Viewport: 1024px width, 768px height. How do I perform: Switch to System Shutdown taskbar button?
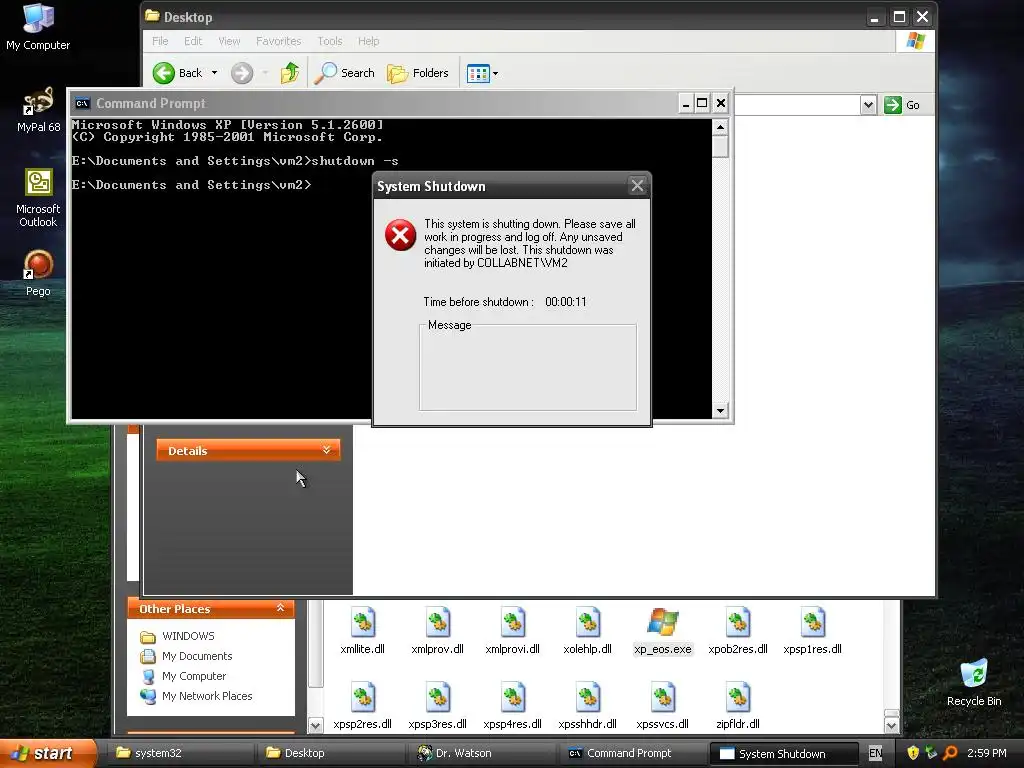pos(785,754)
